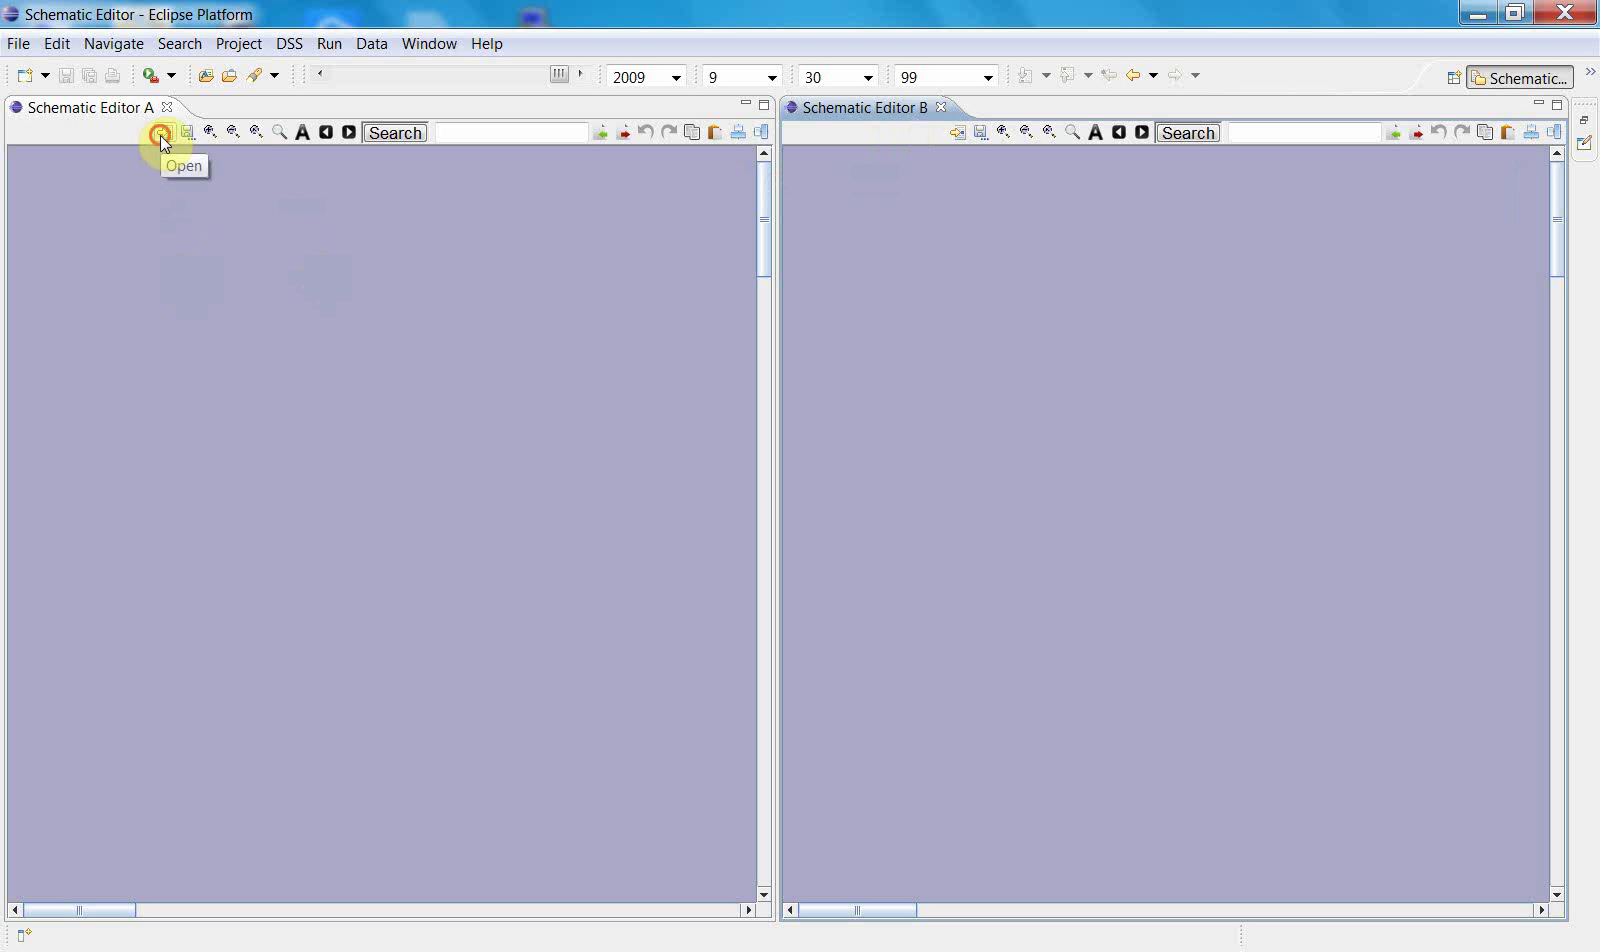Switch to Schematic Editor B tab
Screen dimensions: 1600x952
point(864,108)
